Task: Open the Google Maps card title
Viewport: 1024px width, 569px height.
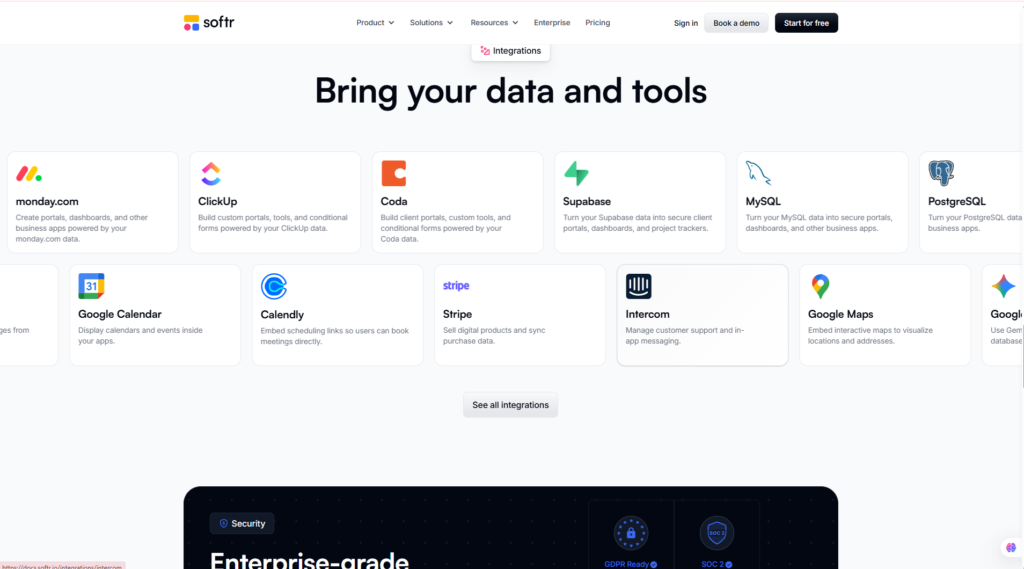Action: pos(840,314)
